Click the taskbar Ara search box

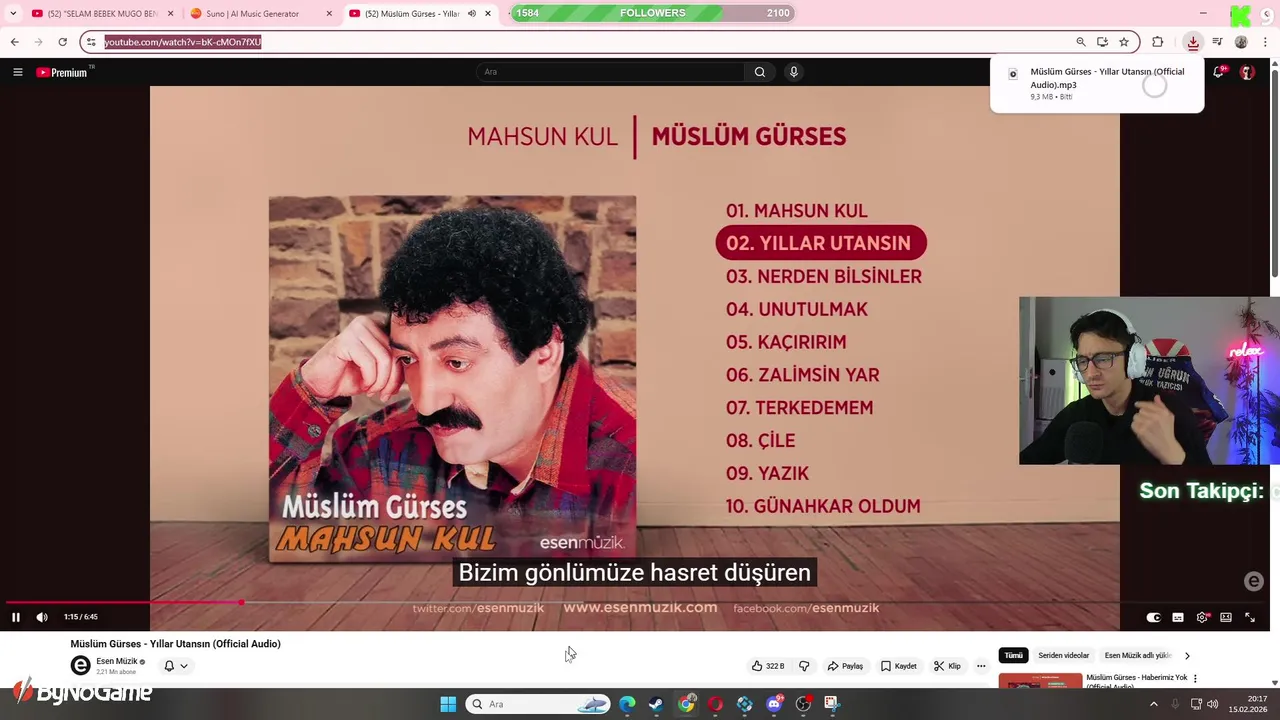539,704
